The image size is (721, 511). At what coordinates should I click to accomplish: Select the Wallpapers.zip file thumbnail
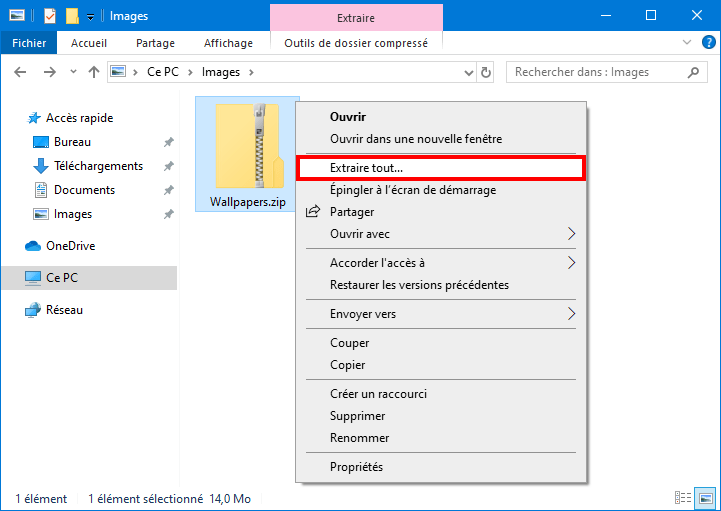(248, 150)
